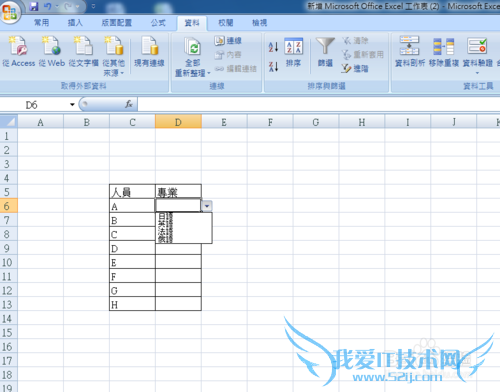Image resolution: width=500 pixels, height=392 pixels.
Task: Select row 6 header
Action: (9, 206)
